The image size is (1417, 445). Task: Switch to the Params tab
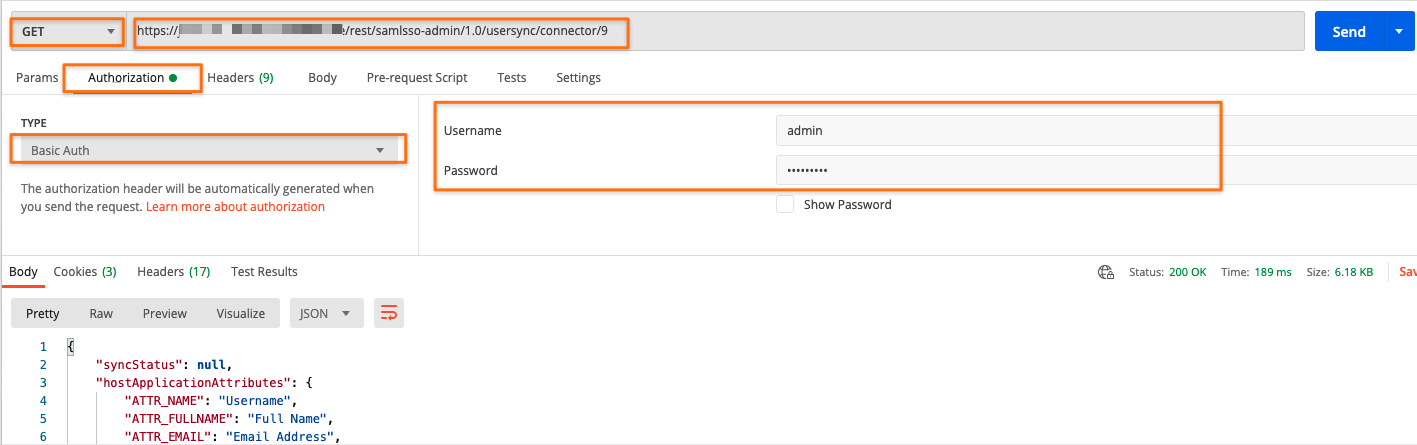coord(37,78)
